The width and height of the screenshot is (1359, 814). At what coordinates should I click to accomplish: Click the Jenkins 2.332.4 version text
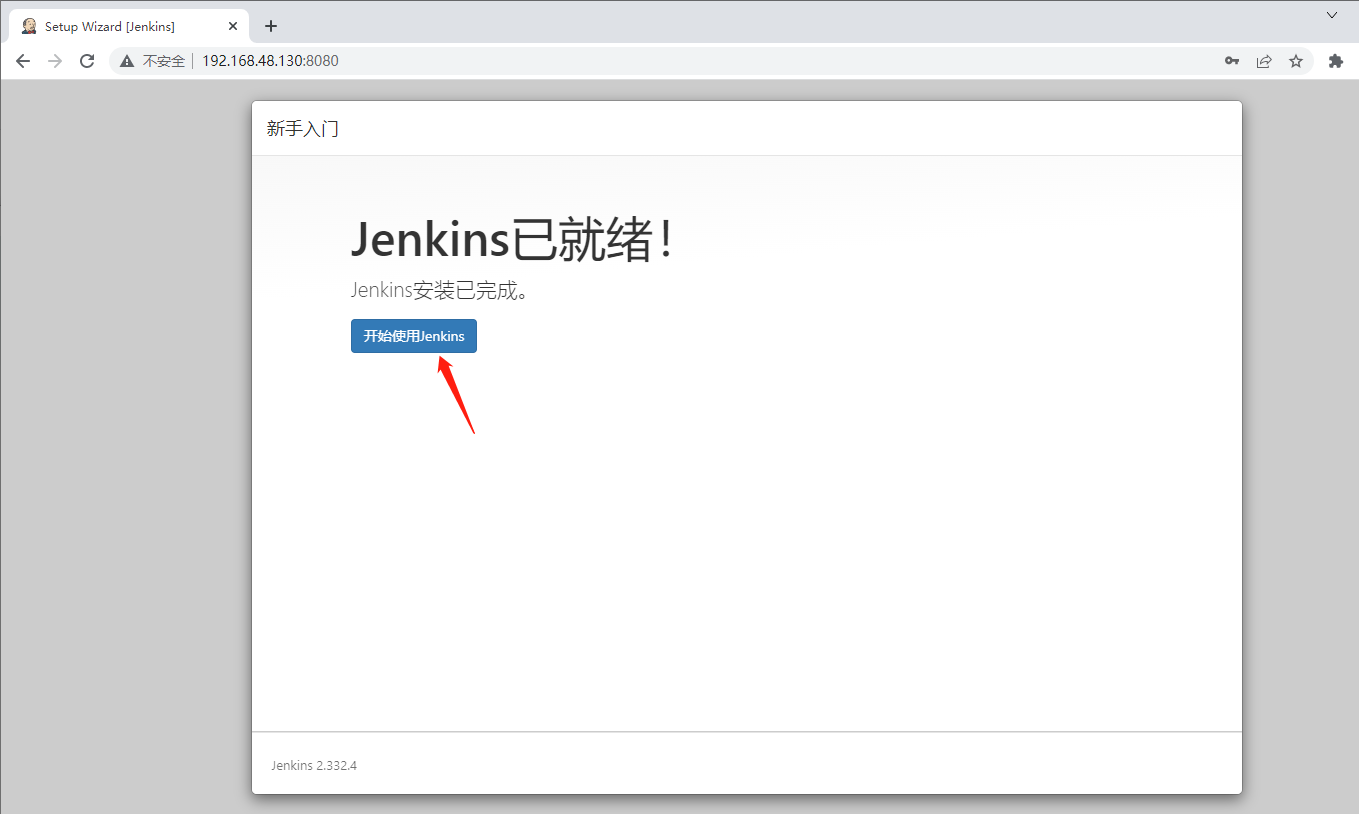coord(314,765)
